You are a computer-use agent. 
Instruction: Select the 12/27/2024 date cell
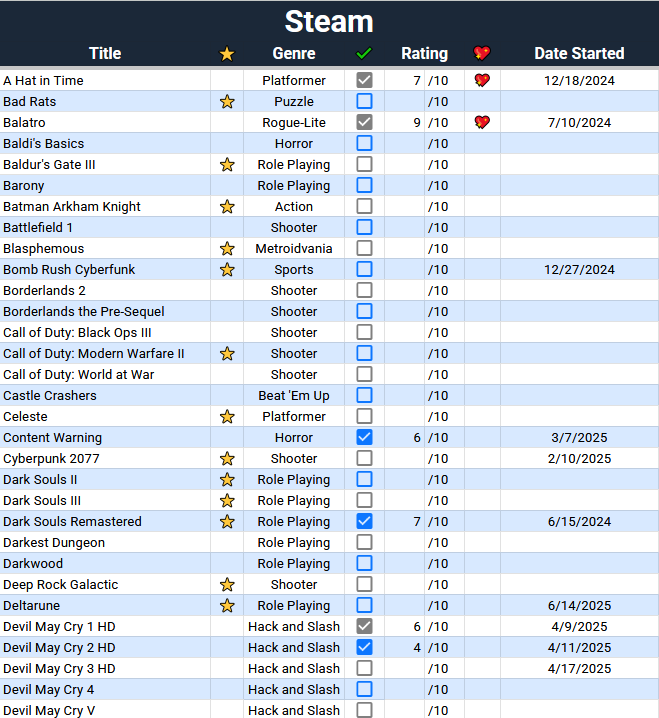pyautogui.click(x=579, y=269)
